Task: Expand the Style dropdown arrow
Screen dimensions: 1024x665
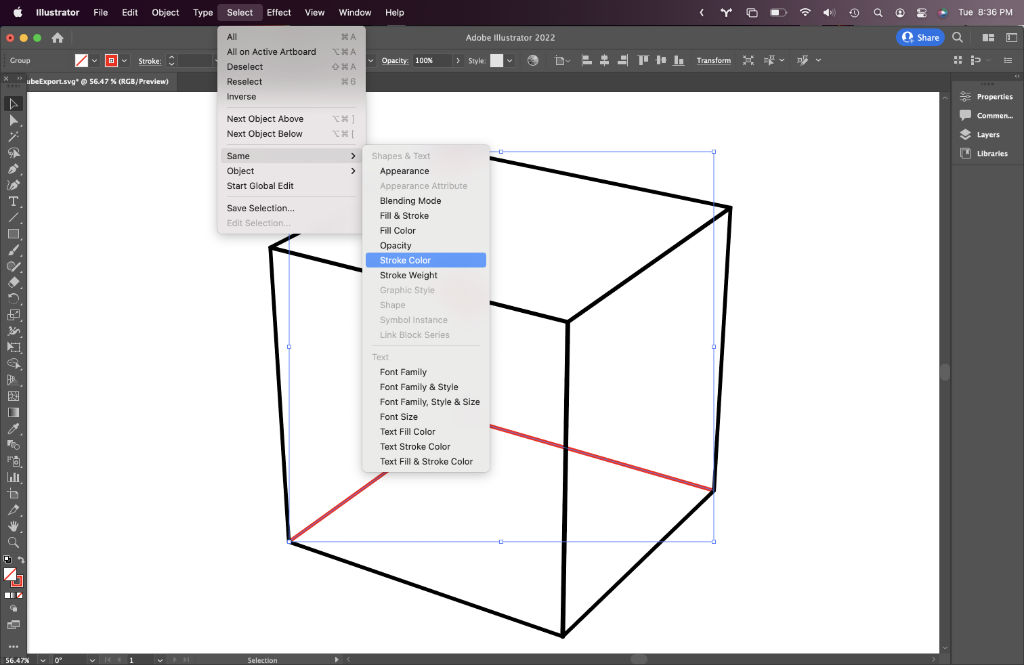Action: coord(510,61)
